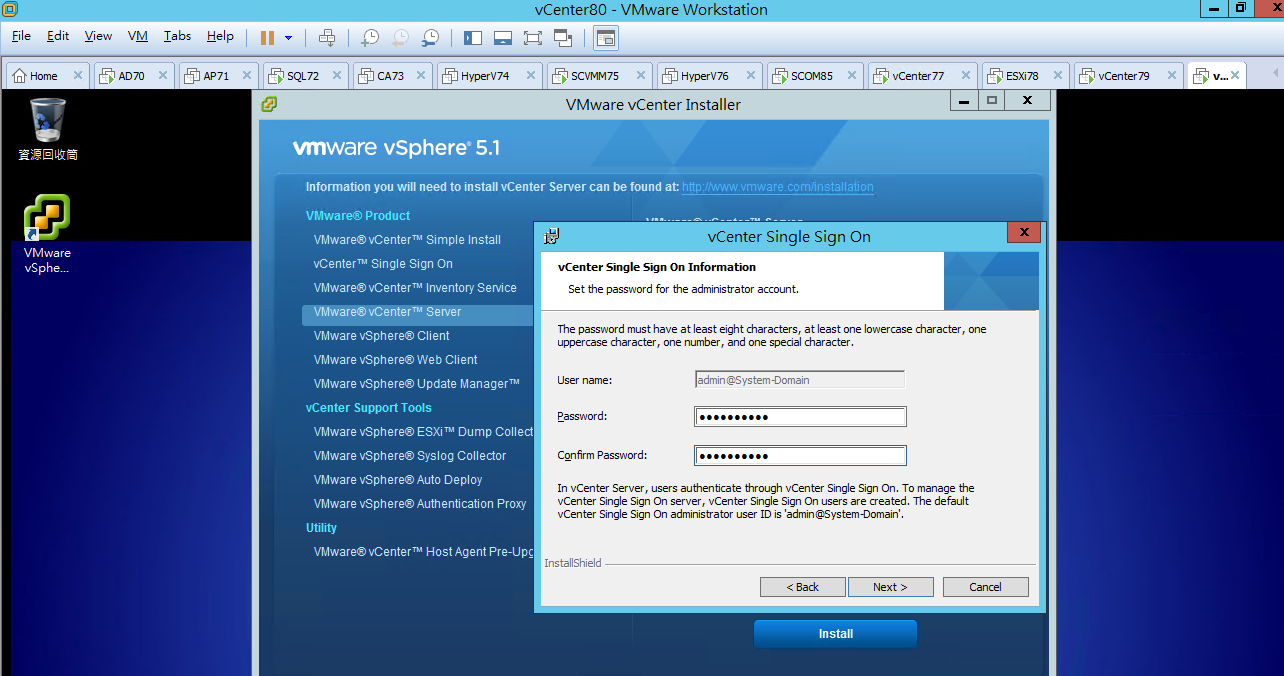The height and width of the screenshot is (676, 1284).
Task: Close the SQL72 tab
Action: coord(336,76)
